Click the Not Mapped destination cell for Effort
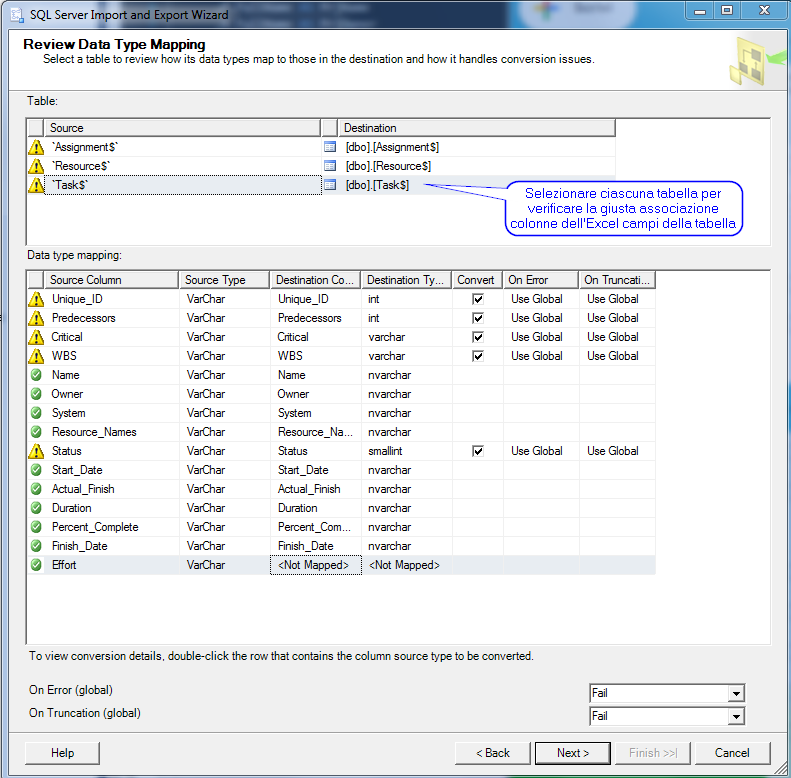 click(x=315, y=565)
